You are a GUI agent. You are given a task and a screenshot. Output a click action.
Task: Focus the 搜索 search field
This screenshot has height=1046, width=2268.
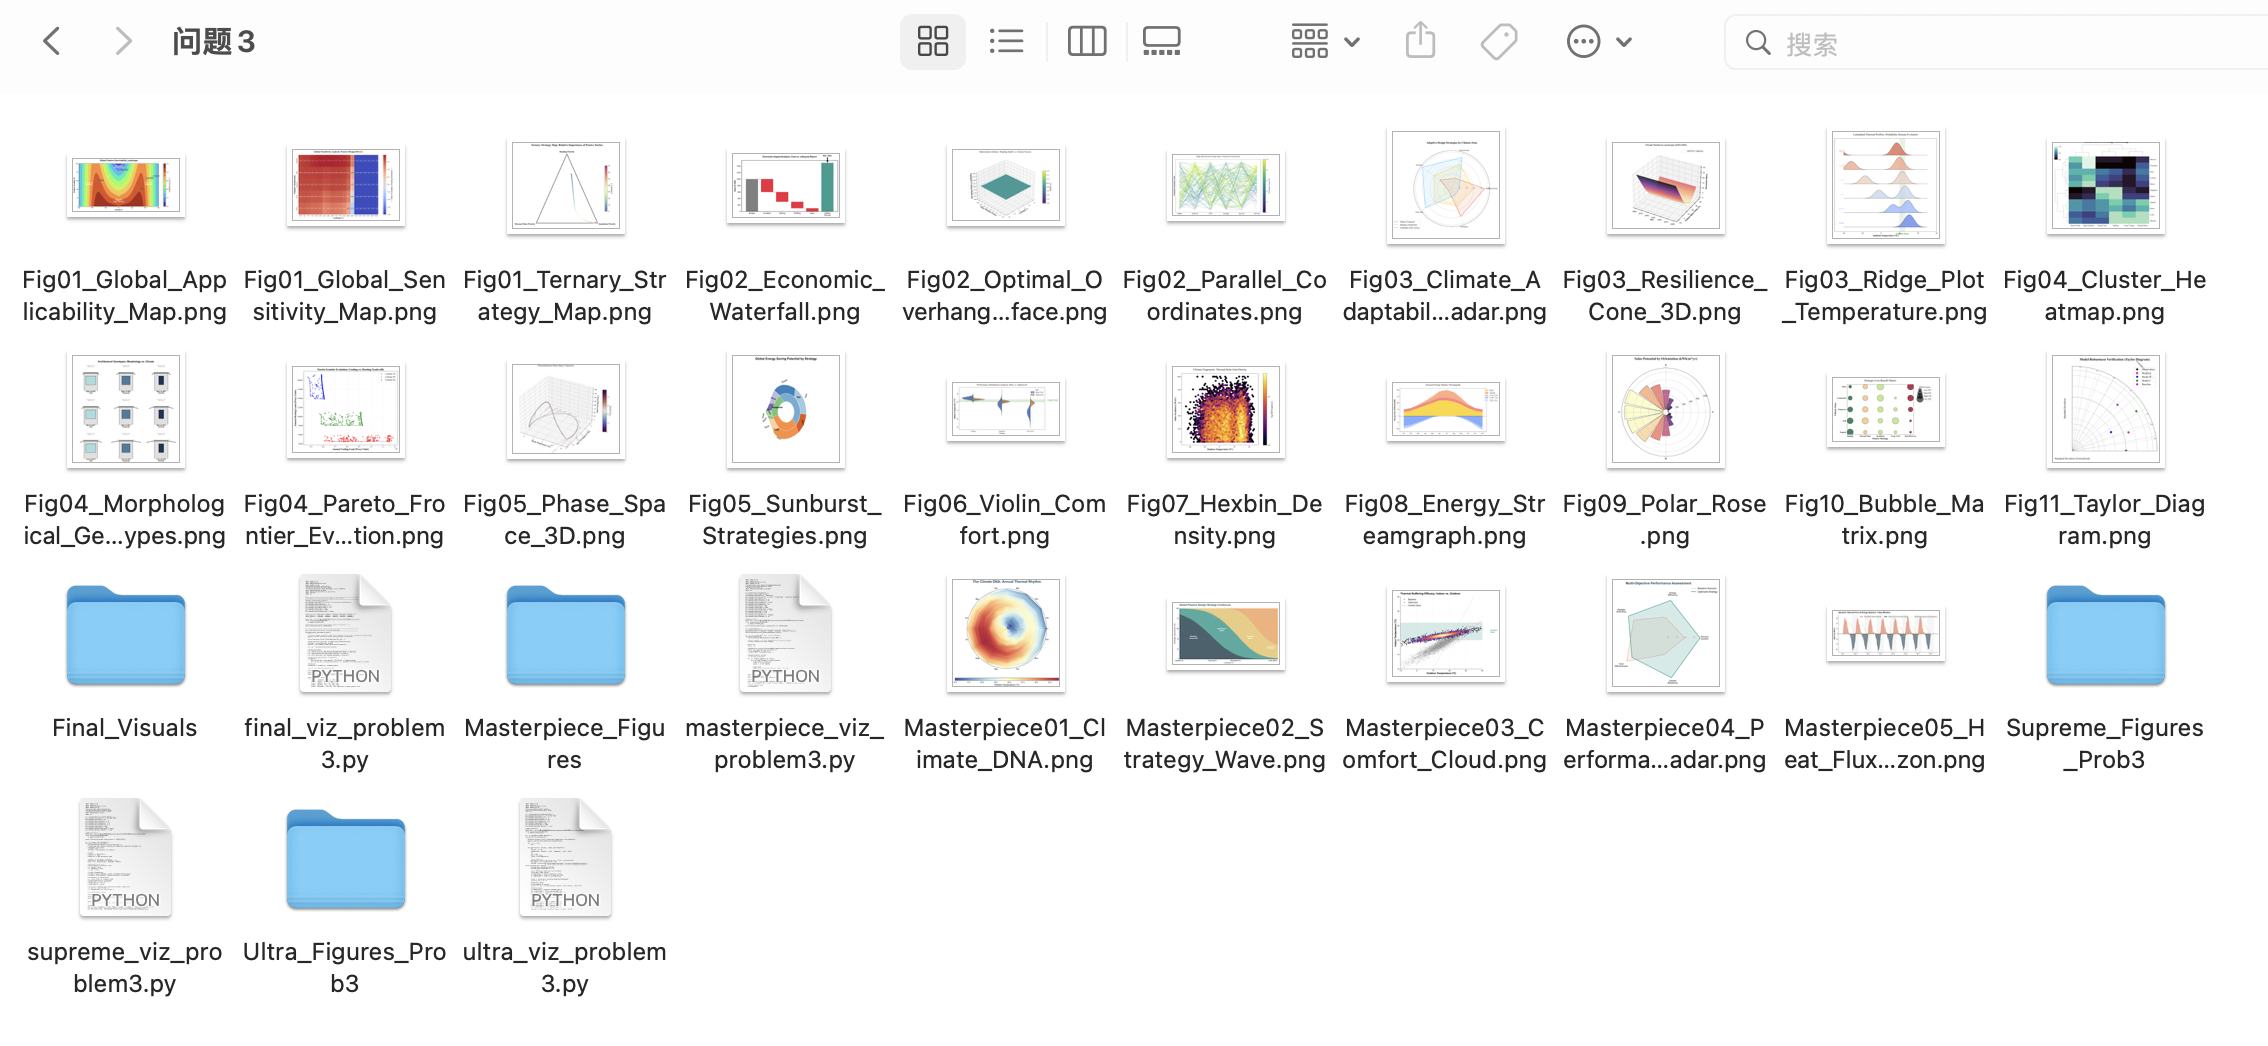[x=1996, y=43]
